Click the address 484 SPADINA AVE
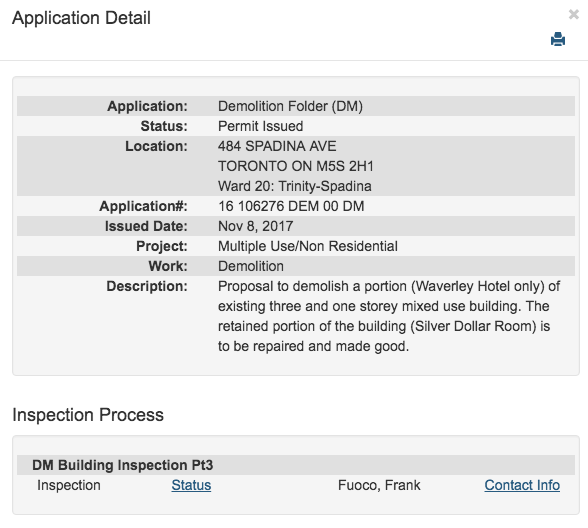The image size is (588, 528). point(277,146)
